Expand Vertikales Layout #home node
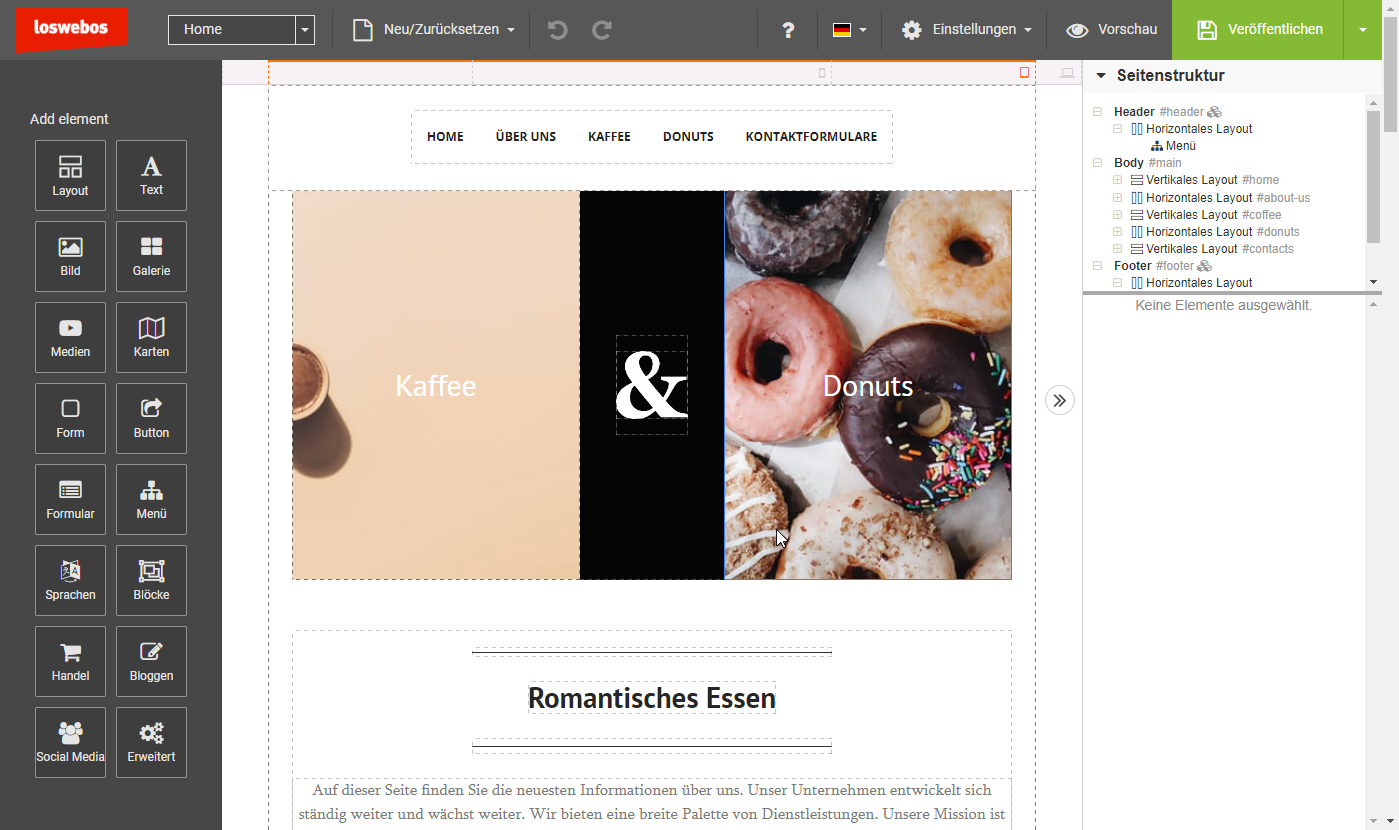Screen dimensions: 1399x830 1118,180
